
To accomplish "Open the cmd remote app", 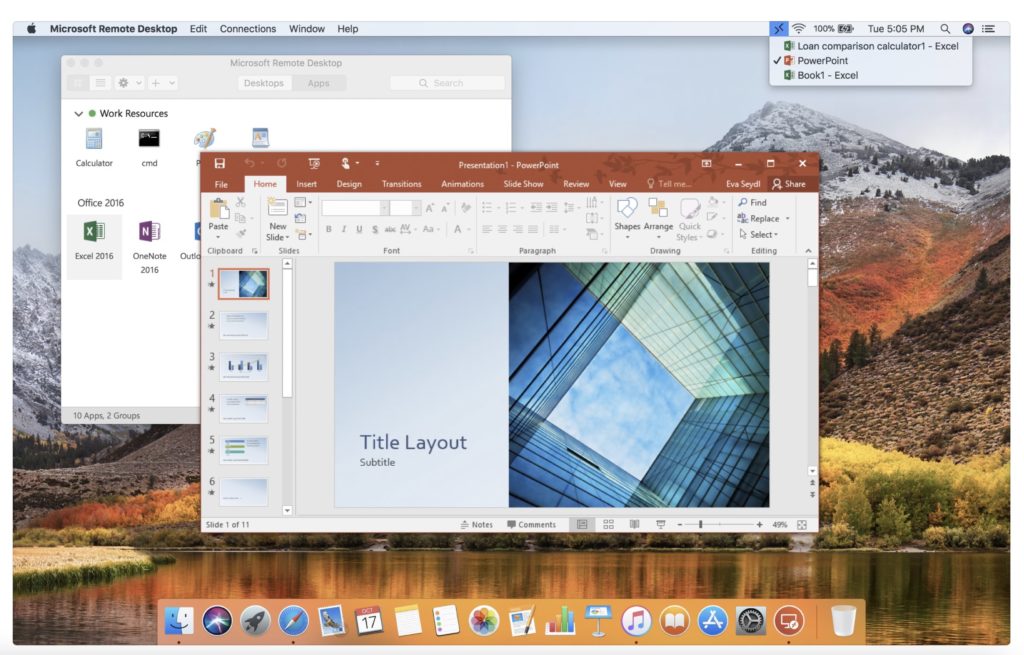I will tap(149, 139).
